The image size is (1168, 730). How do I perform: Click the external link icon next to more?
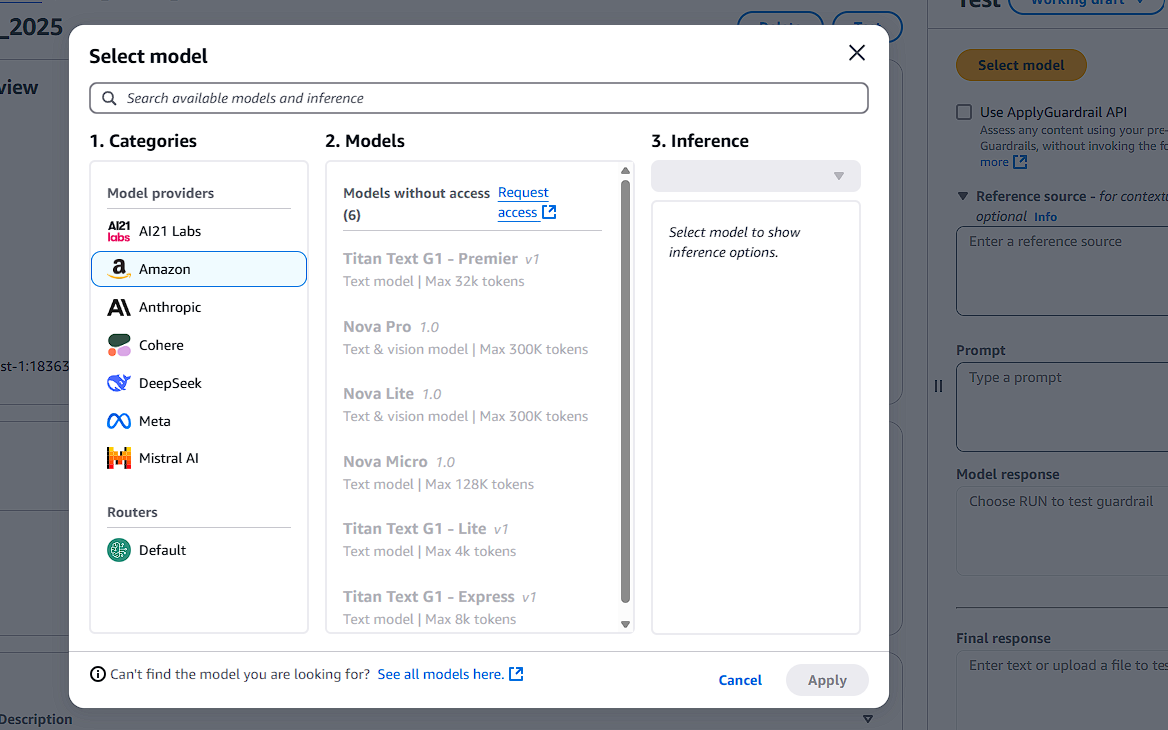pos(1020,162)
